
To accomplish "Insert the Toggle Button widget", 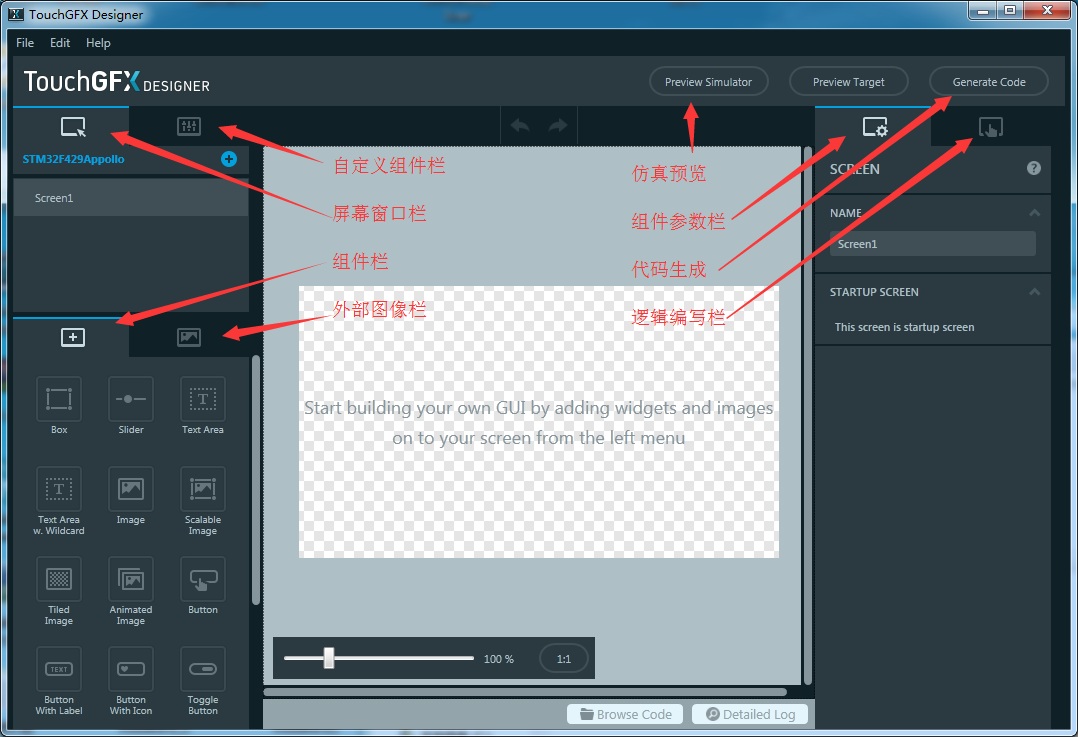I will (x=203, y=669).
